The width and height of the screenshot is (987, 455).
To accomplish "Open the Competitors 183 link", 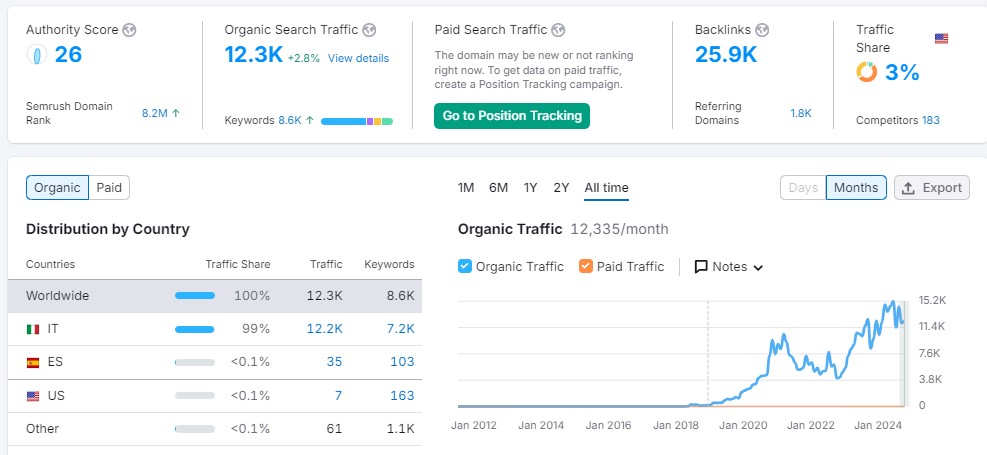I will [x=898, y=120].
